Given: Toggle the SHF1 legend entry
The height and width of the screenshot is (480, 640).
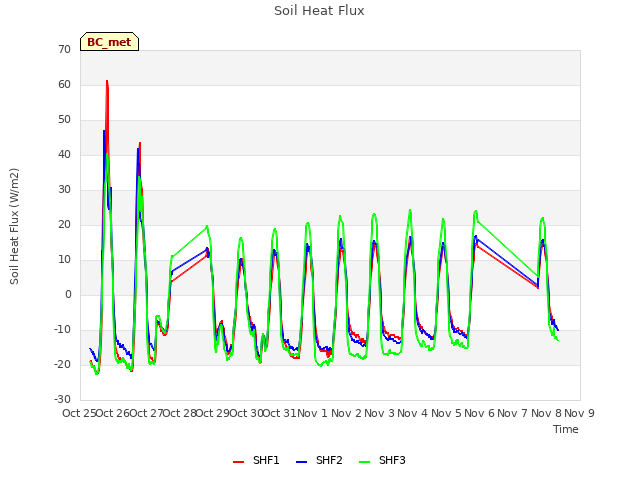Looking at the screenshot, I should pos(256,460).
